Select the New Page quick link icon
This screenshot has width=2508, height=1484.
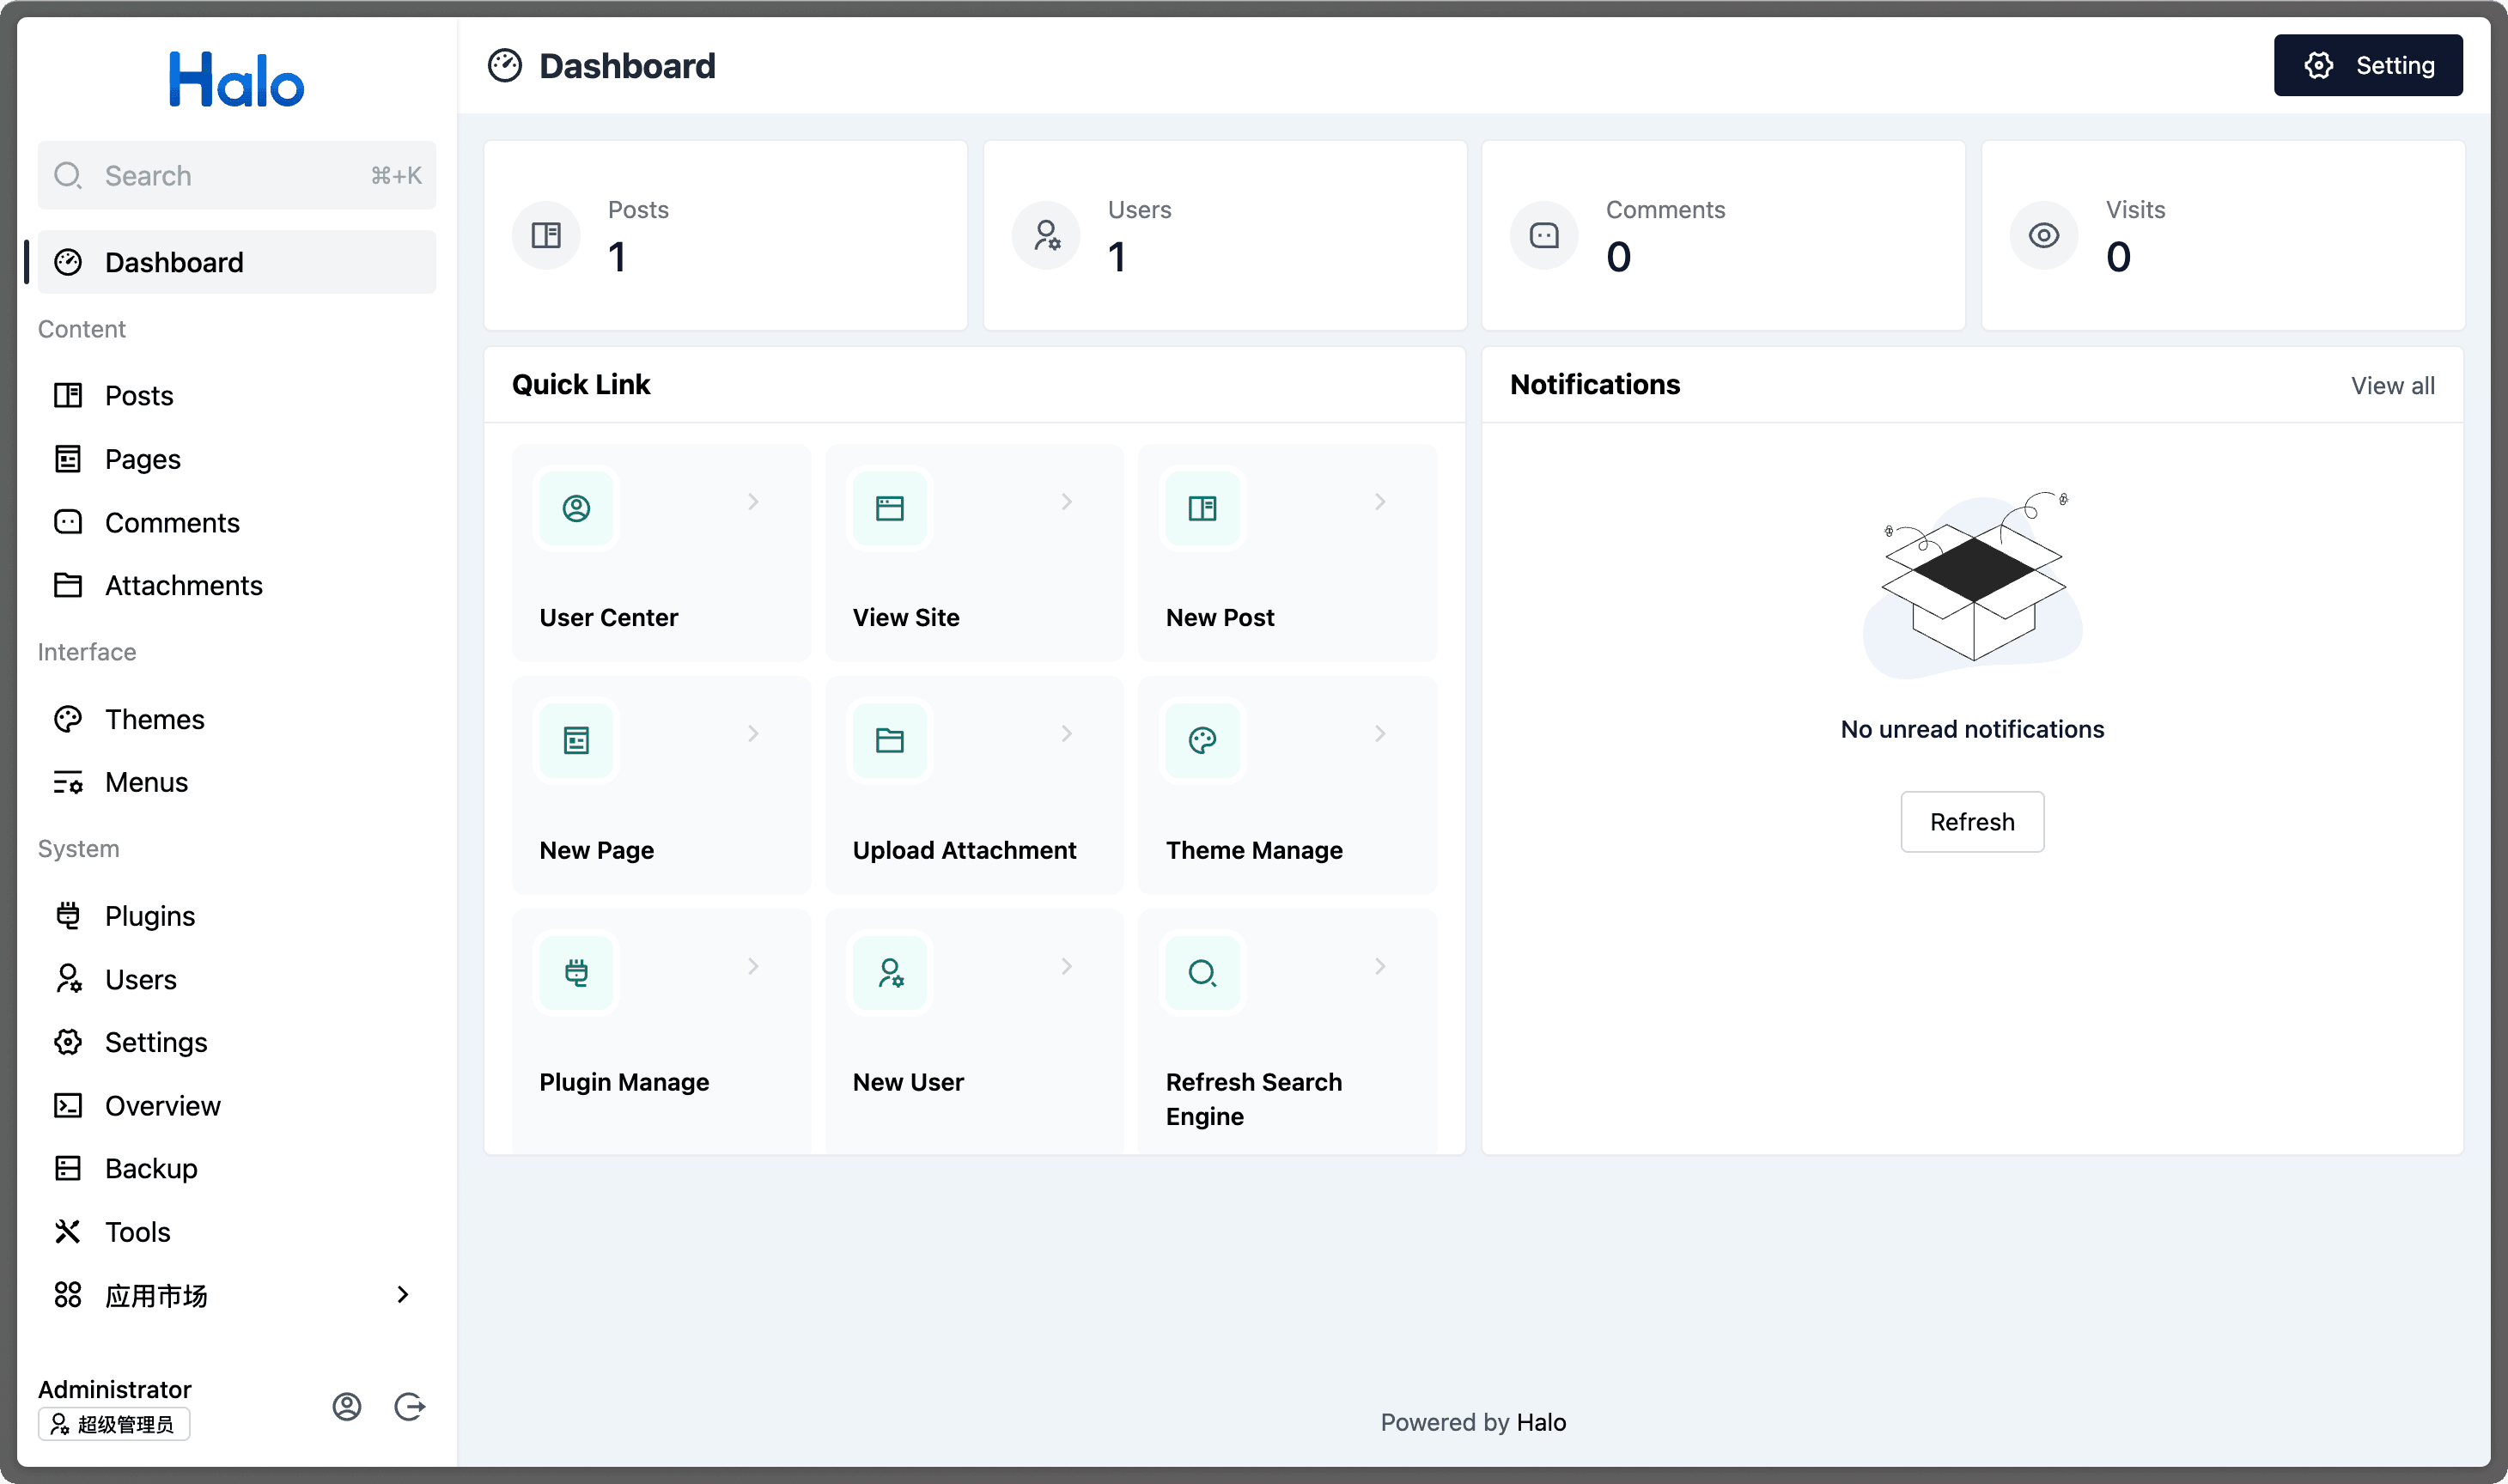575,739
